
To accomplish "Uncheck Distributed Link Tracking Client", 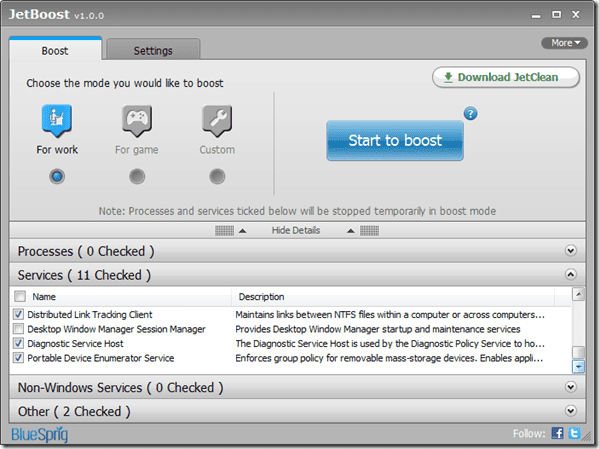I will [x=18, y=314].
